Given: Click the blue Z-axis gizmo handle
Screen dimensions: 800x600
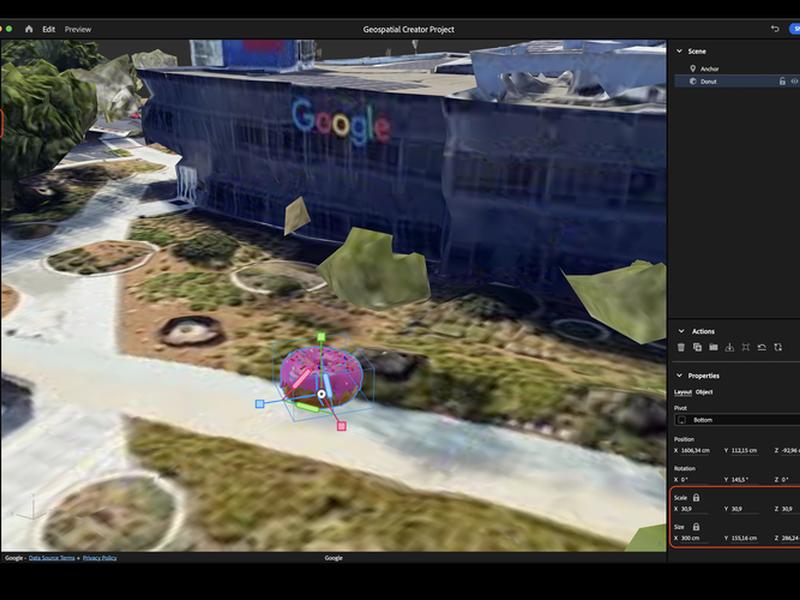Looking at the screenshot, I should pyautogui.click(x=260, y=404).
